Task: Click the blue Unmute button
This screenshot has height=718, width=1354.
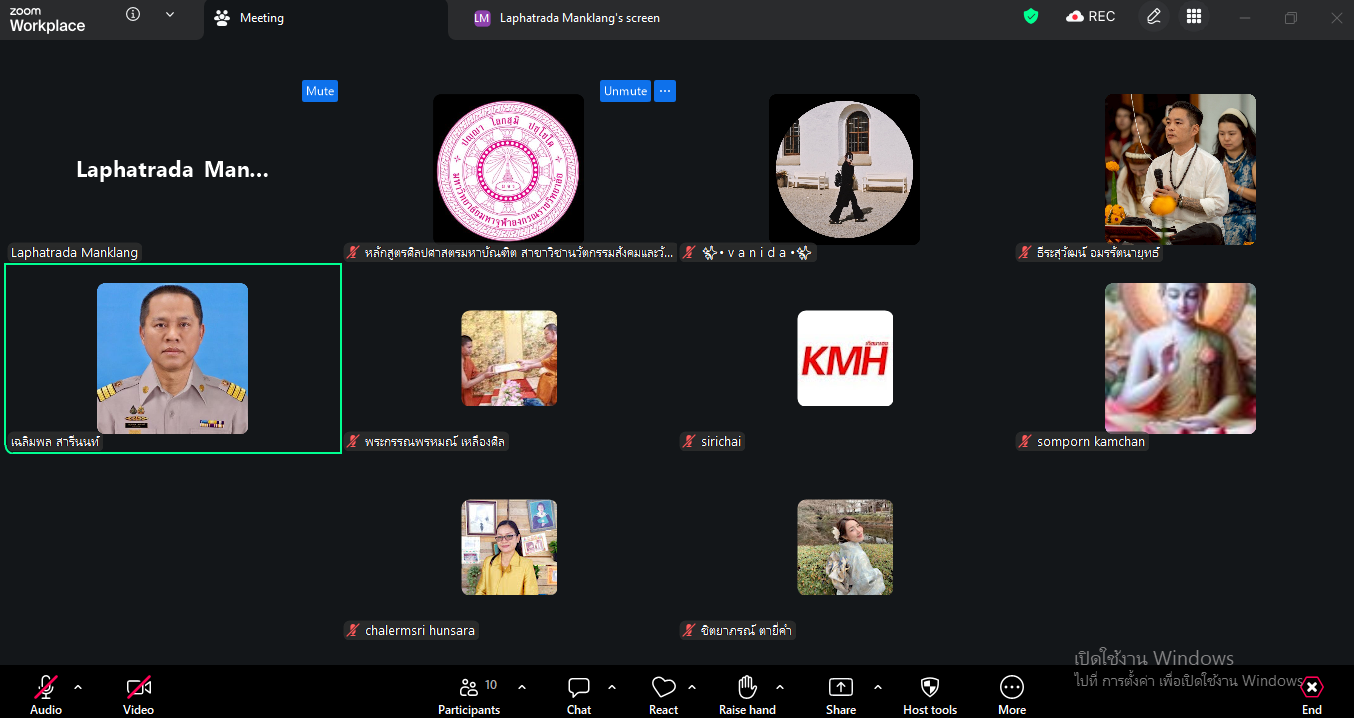Action: point(625,91)
